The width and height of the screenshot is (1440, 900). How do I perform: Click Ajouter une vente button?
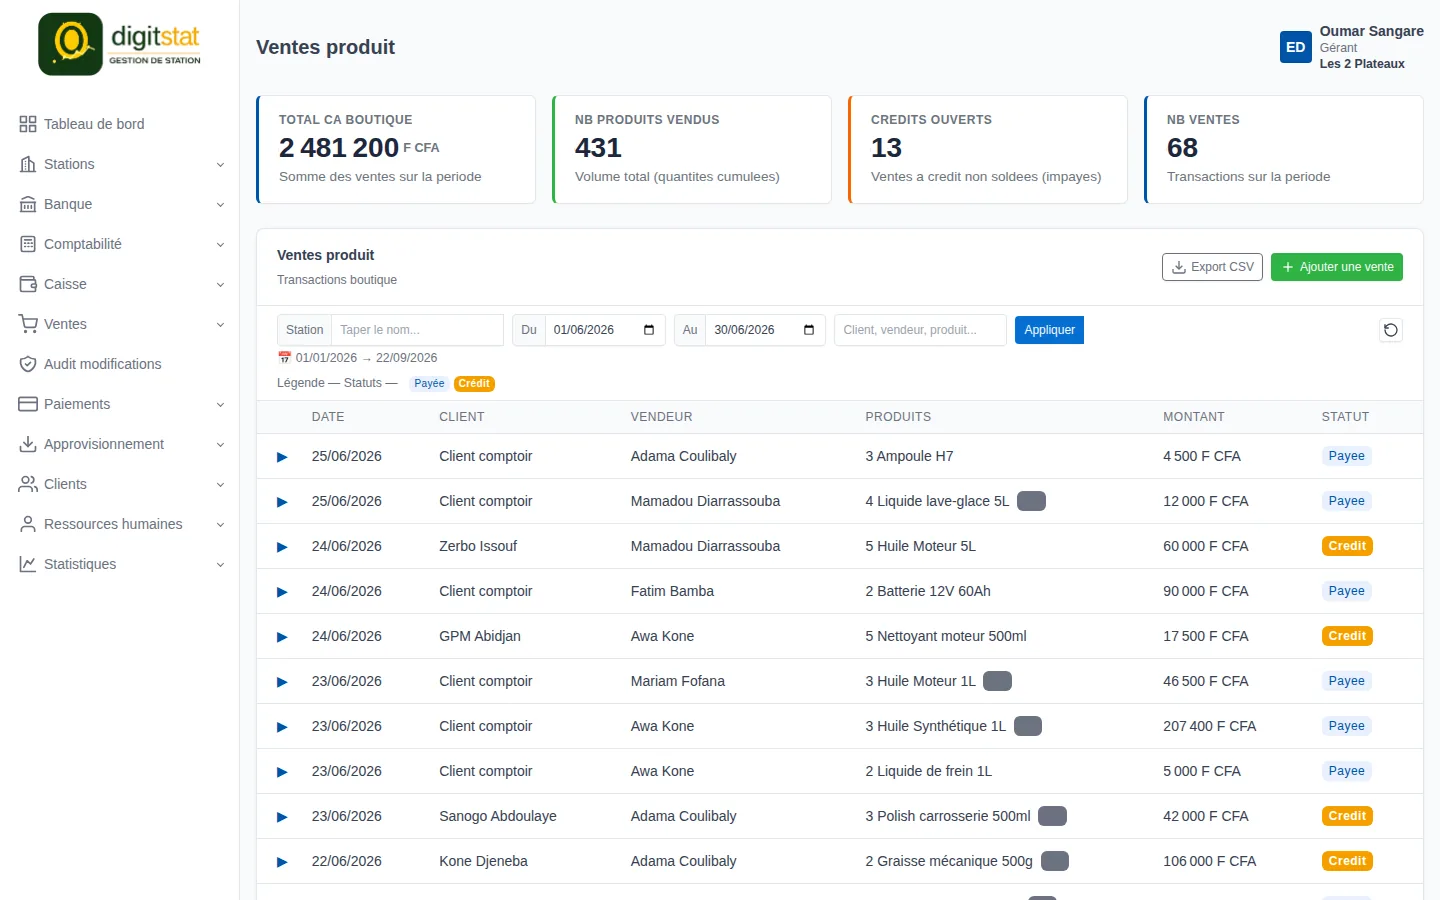pyautogui.click(x=1337, y=267)
